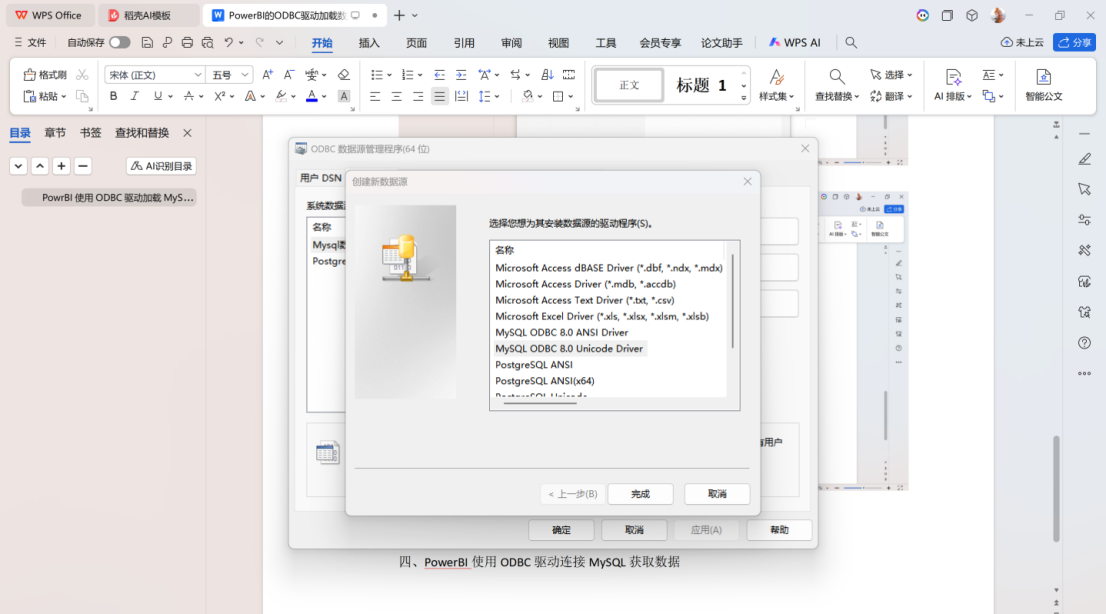The image size is (1106, 614).
Task: Click the superscript X² button
Action: point(219,96)
